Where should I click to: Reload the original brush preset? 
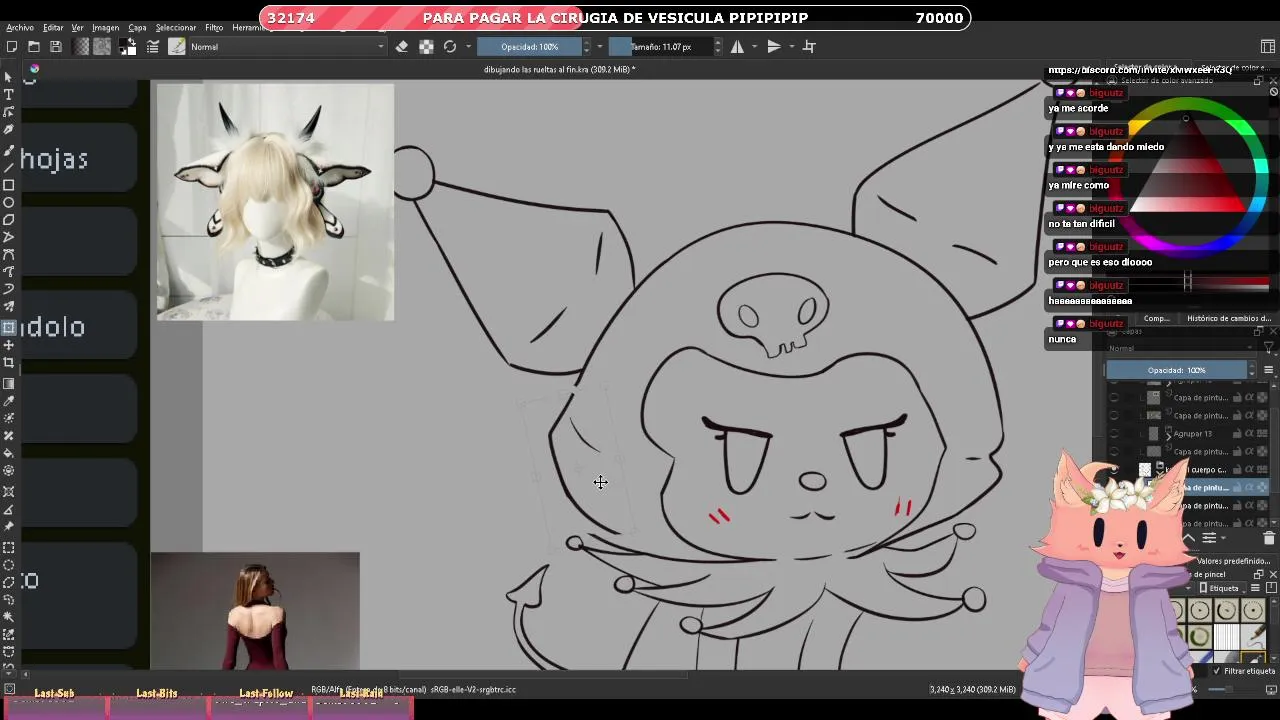450,46
